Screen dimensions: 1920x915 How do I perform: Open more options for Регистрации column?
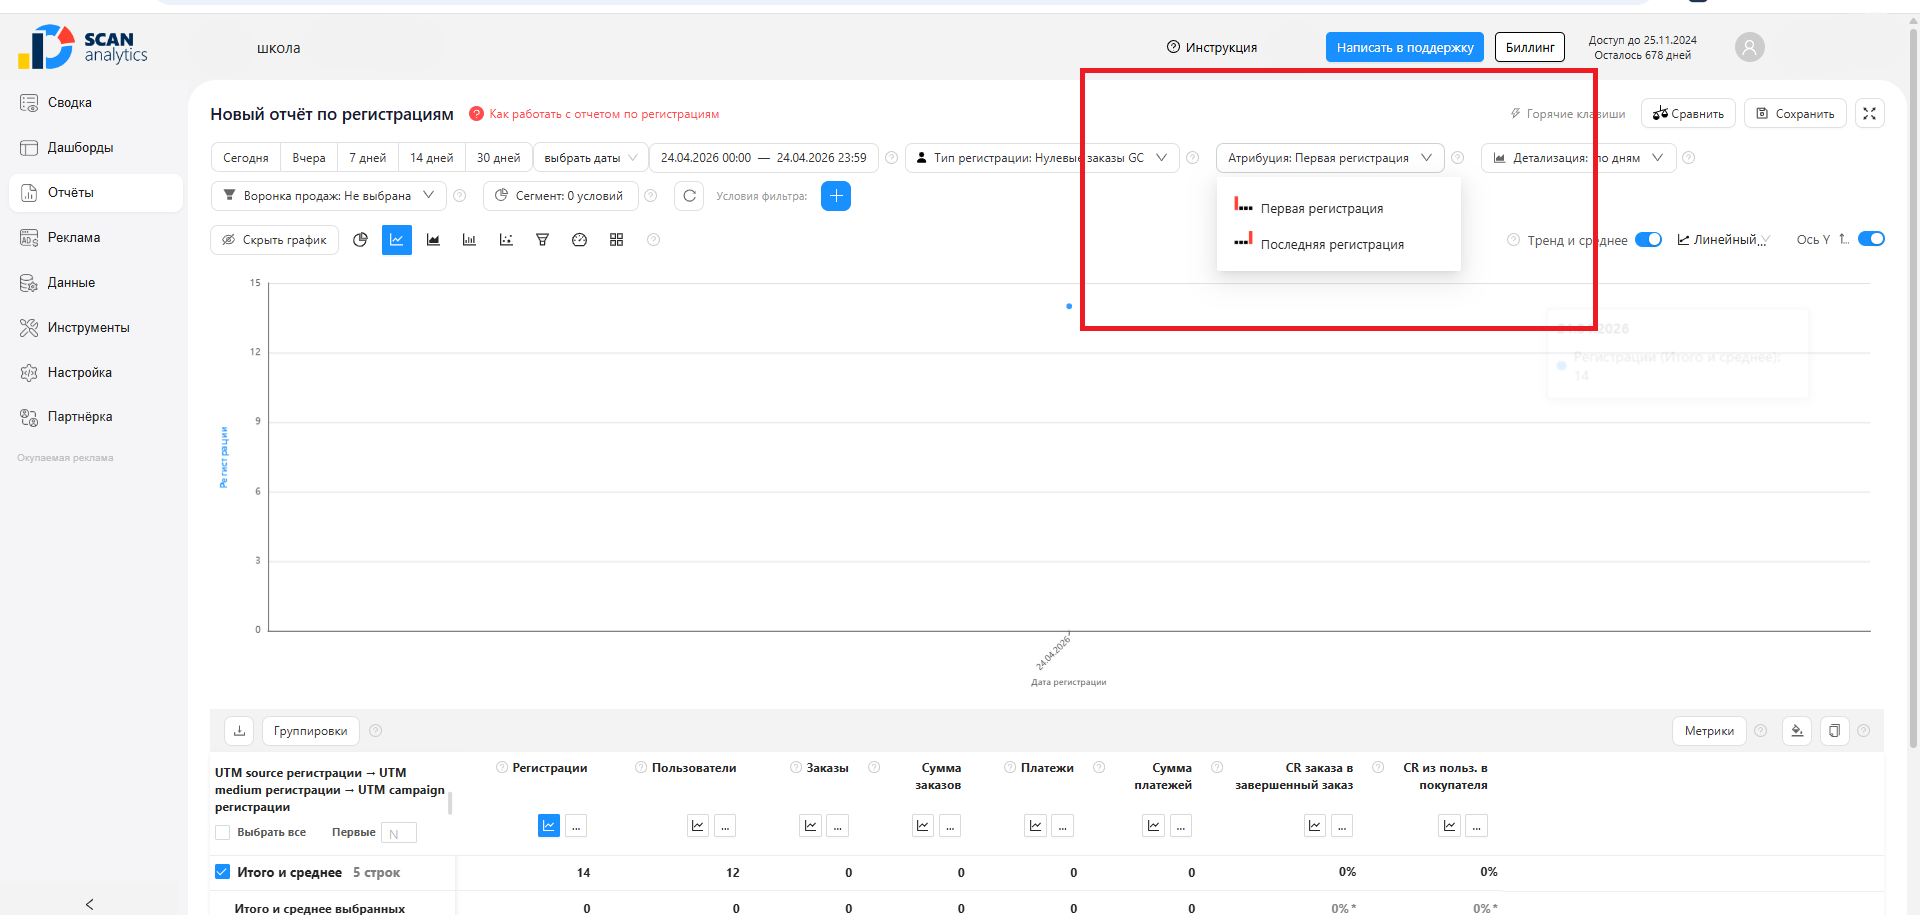576,826
